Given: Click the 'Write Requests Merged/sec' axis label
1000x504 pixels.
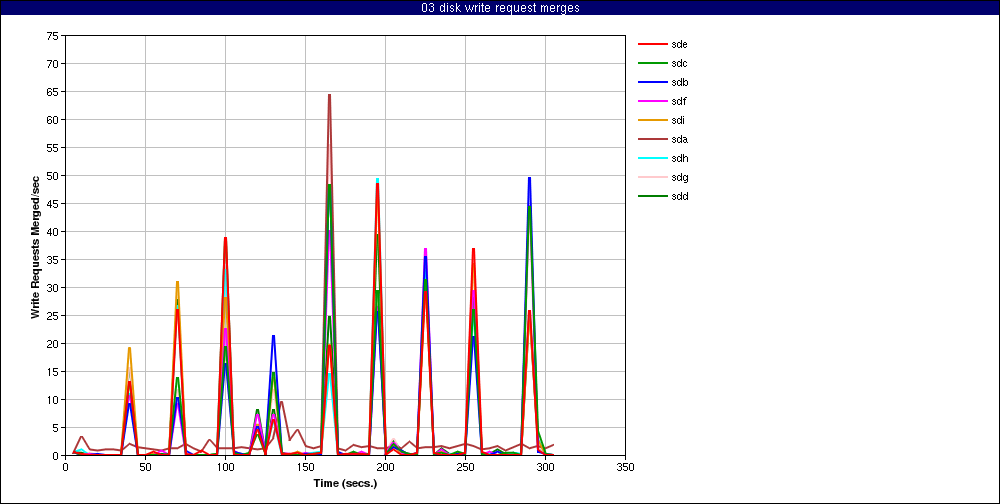Looking at the screenshot, I should [36, 246].
